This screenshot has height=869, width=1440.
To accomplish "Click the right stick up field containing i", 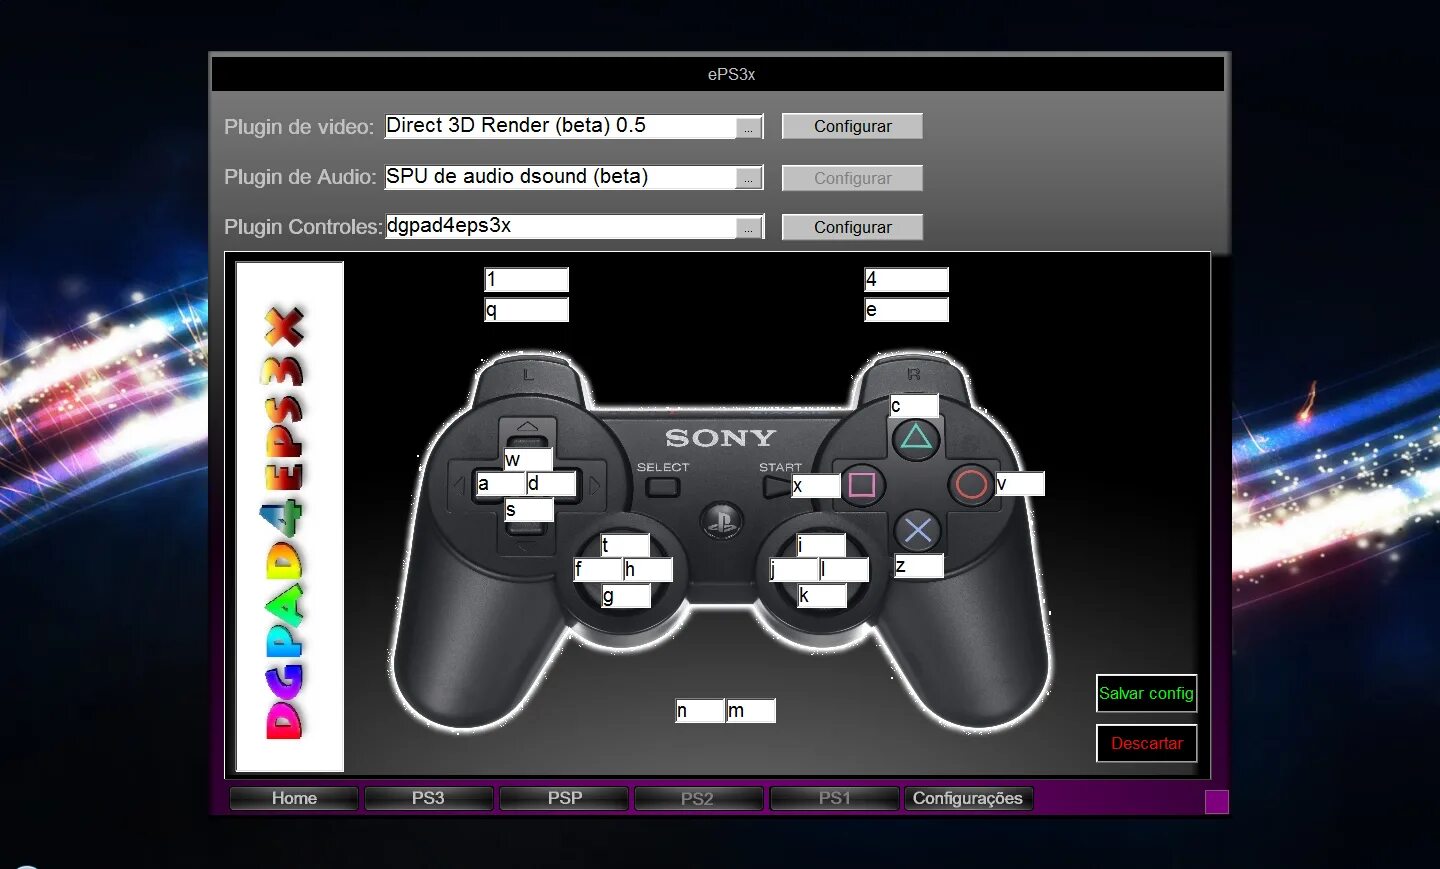I will (821, 546).
